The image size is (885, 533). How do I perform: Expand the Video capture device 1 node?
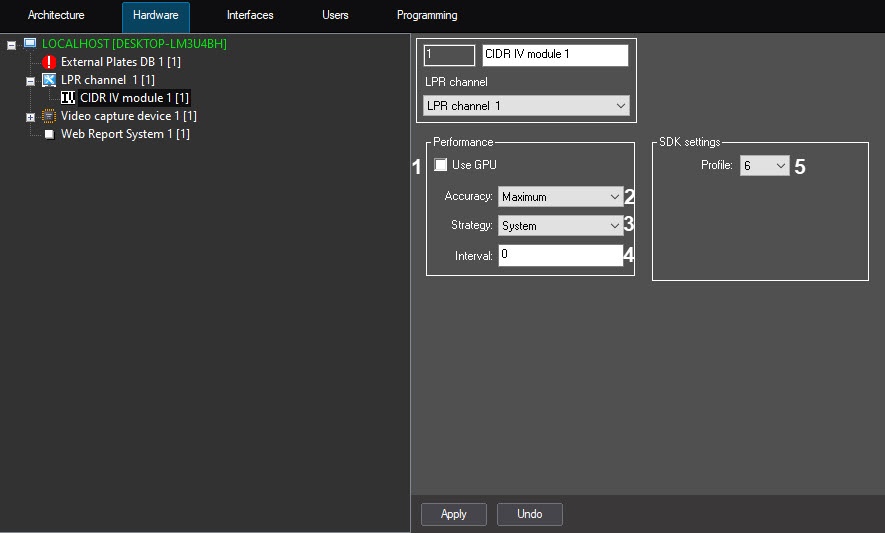(30, 117)
